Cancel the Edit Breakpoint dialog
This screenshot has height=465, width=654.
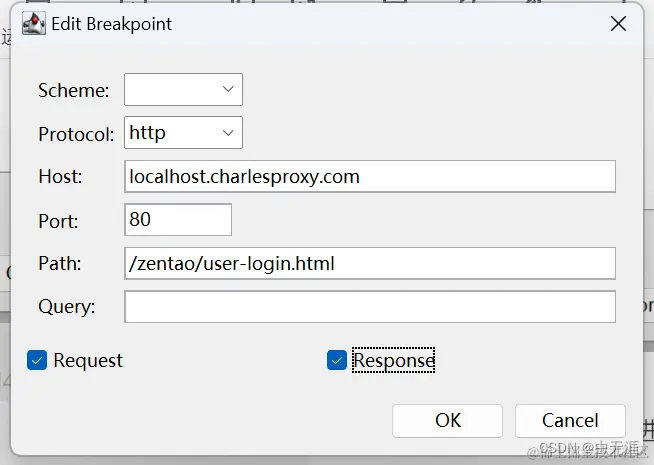pyautogui.click(x=570, y=420)
